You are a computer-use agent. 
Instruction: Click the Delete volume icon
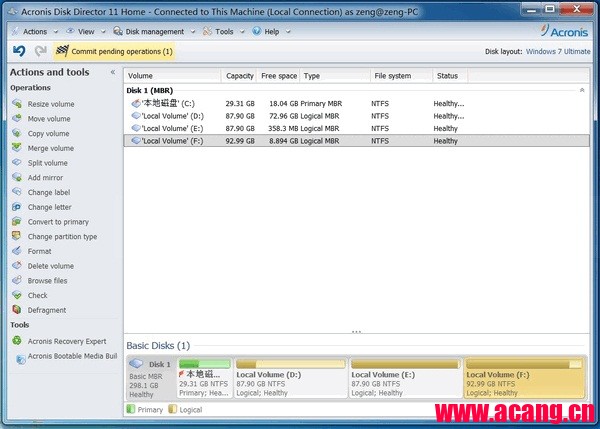17,266
